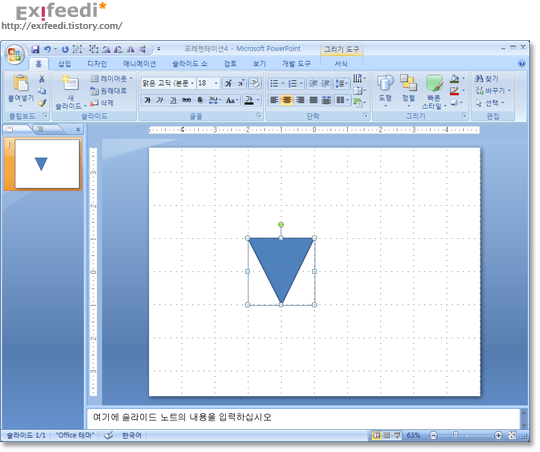The image size is (540, 452).
Task: Click 찾기 find button
Action: point(487,79)
